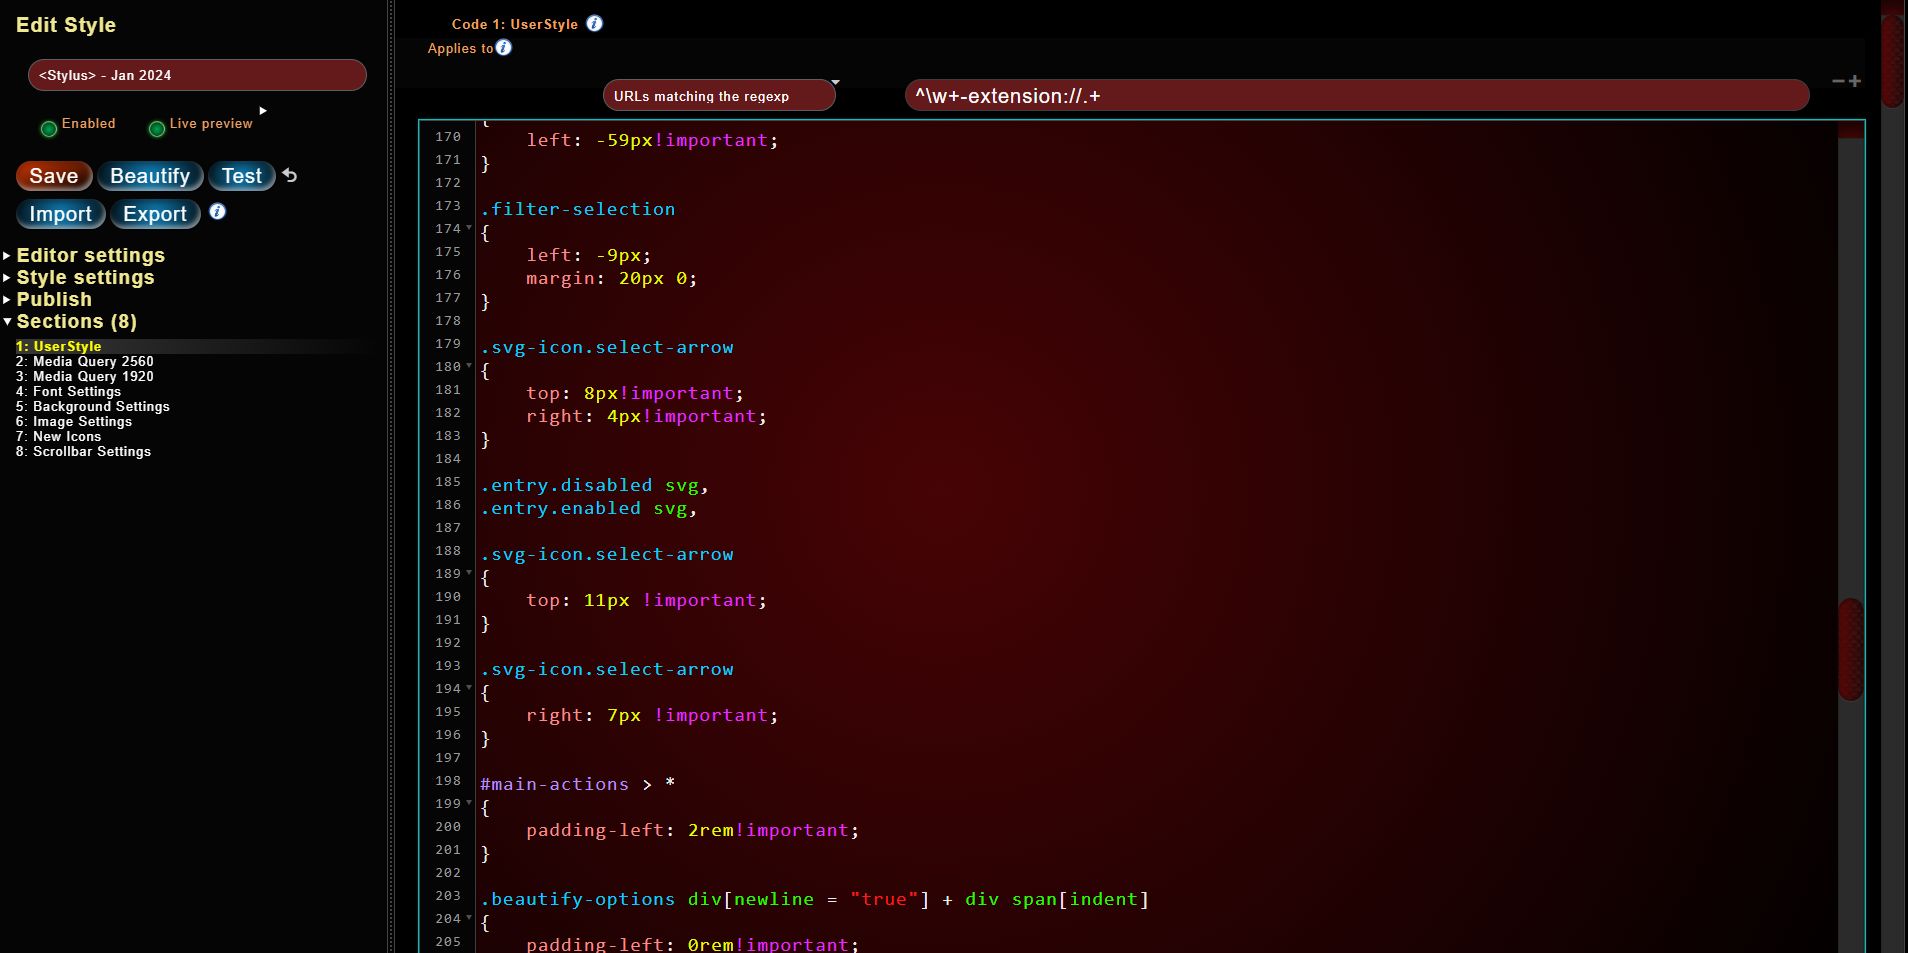
Task: Select section 1: UserStyle
Action: click(58, 346)
